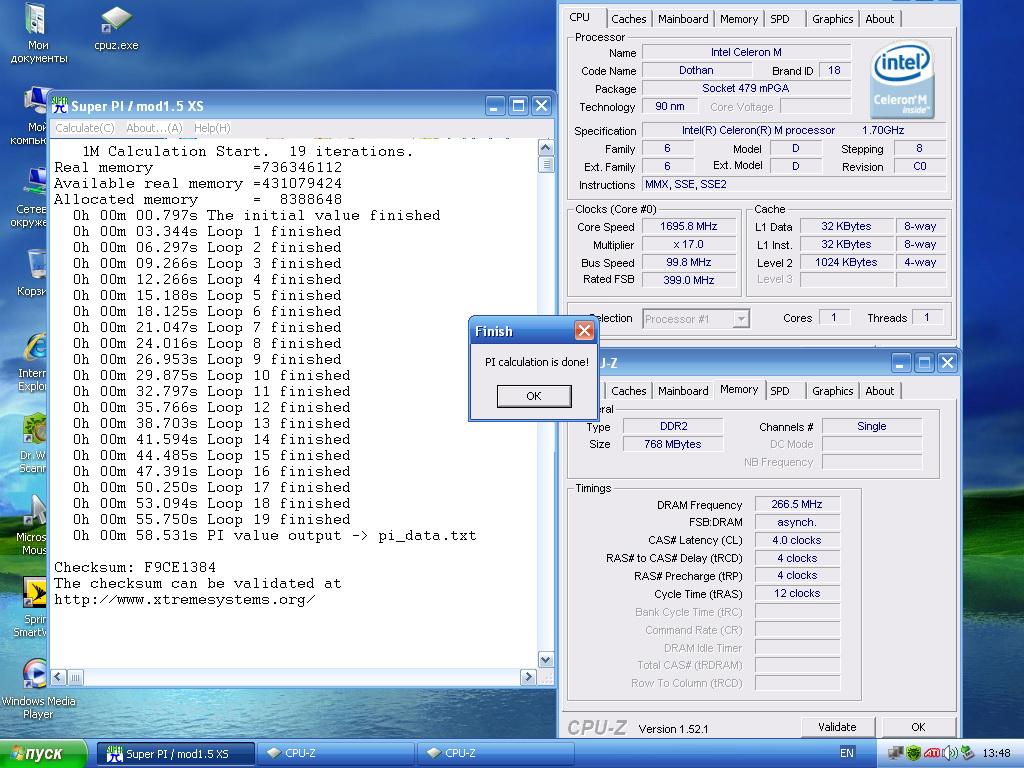Open the Processor #1 selection dropdown
This screenshot has width=1024, height=768.
point(696,319)
